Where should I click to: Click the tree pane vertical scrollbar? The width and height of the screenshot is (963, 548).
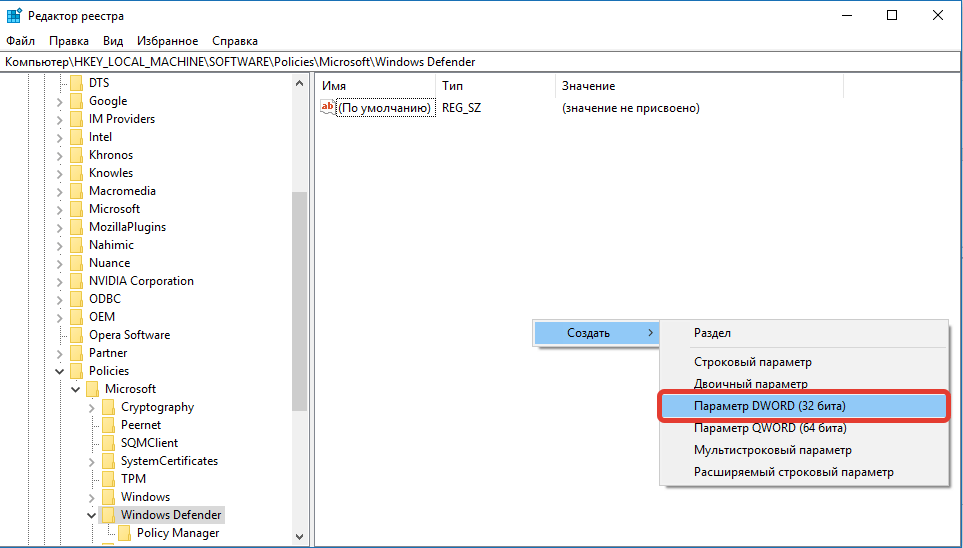(x=299, y=300)
